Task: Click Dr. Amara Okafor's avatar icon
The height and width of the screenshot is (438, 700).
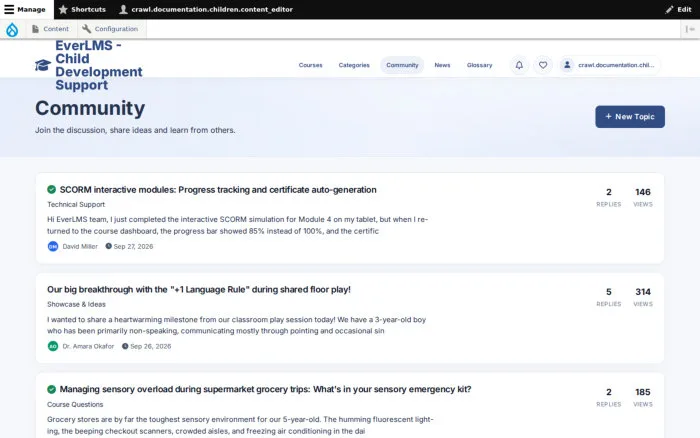Action: [53, 346]
